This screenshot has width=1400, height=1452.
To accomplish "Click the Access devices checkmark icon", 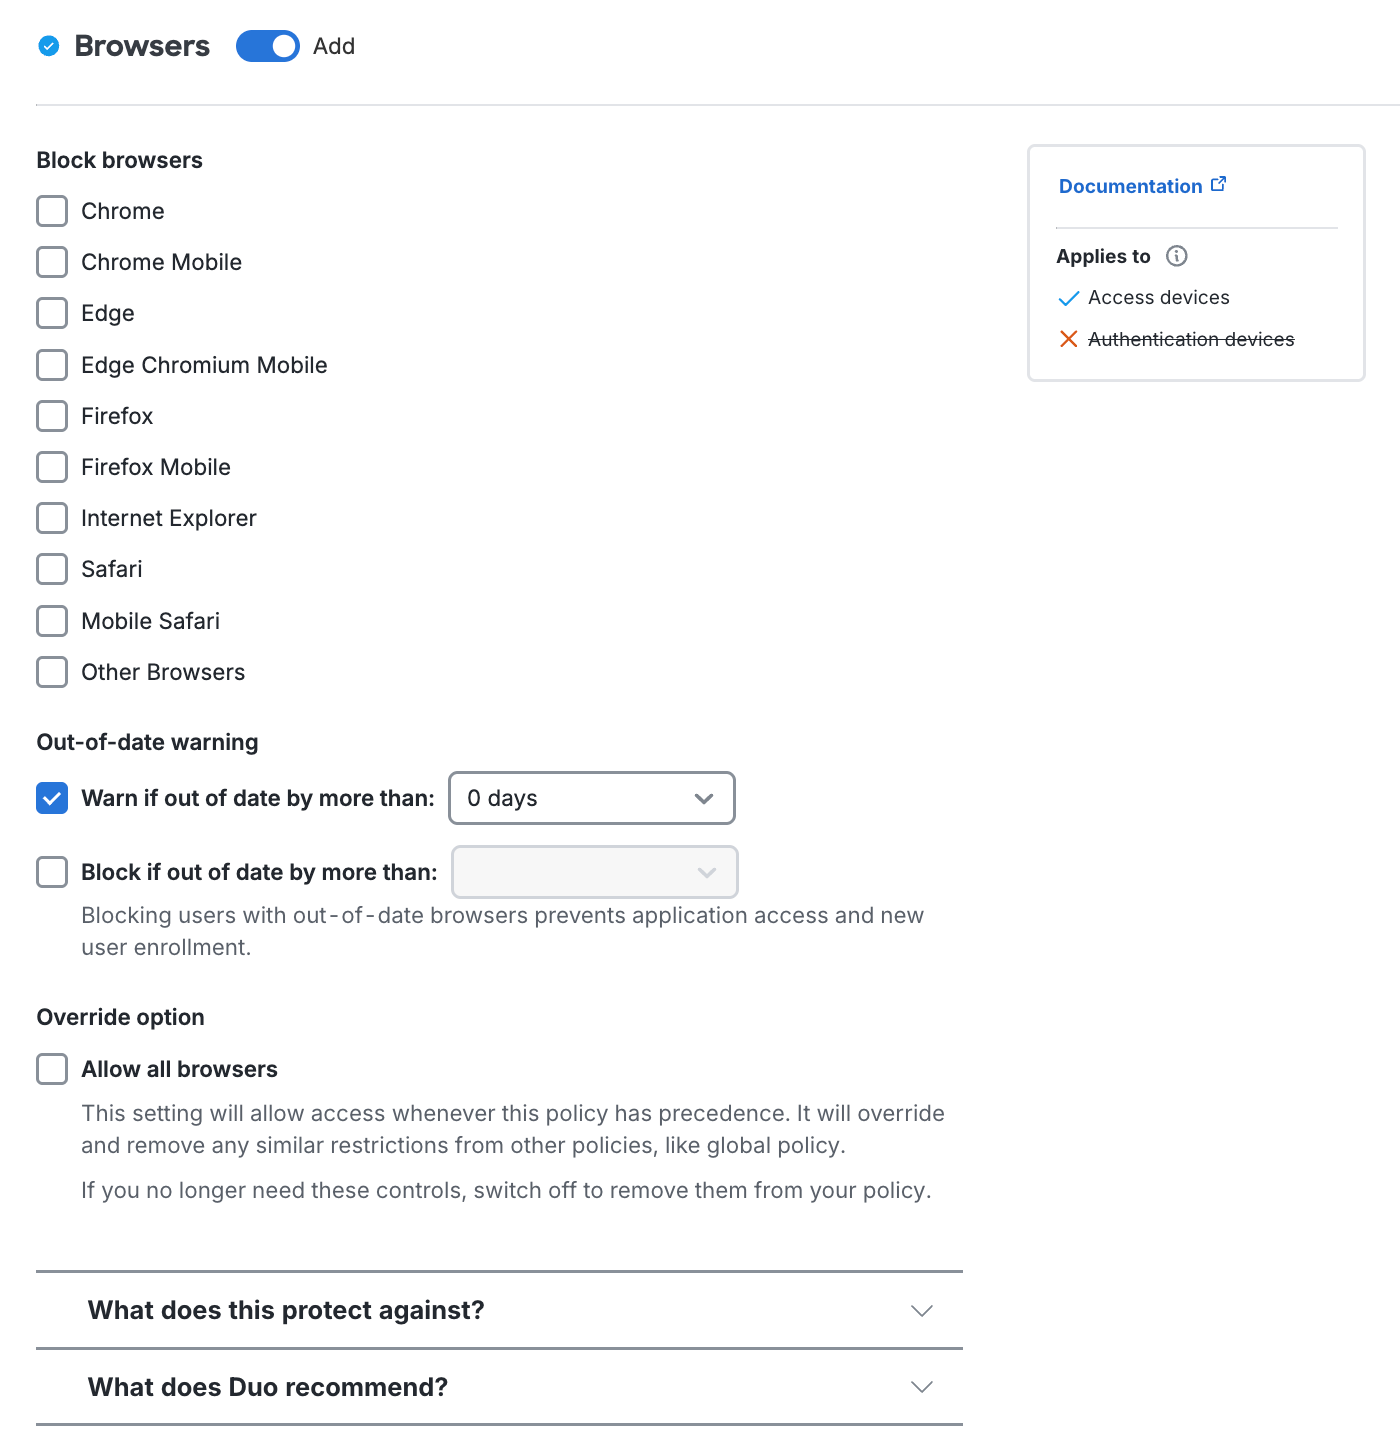I will (1068, 298).
